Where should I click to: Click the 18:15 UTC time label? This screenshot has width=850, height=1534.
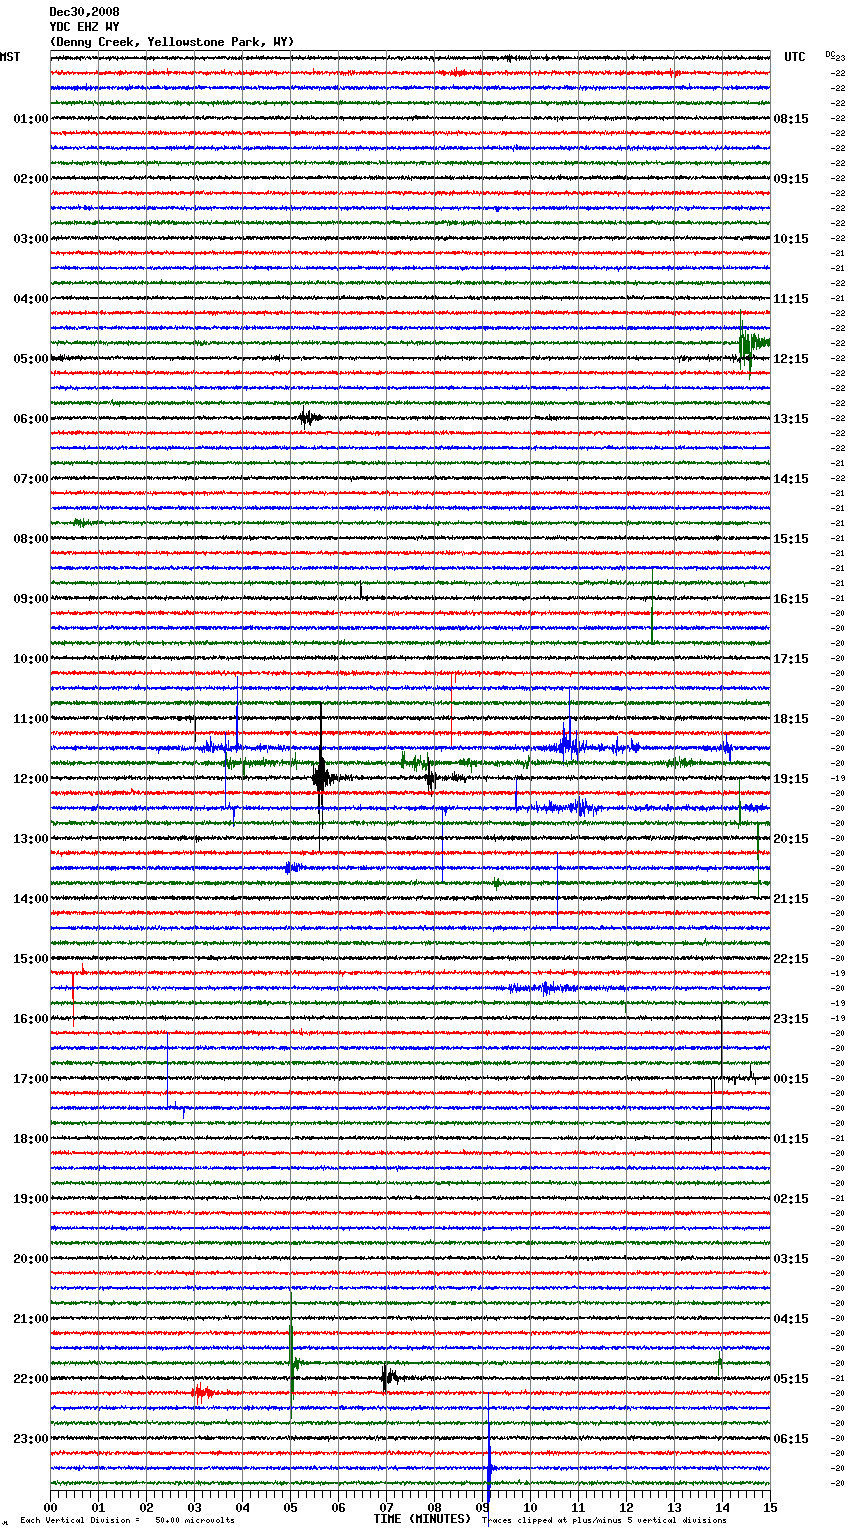point(791,719)
